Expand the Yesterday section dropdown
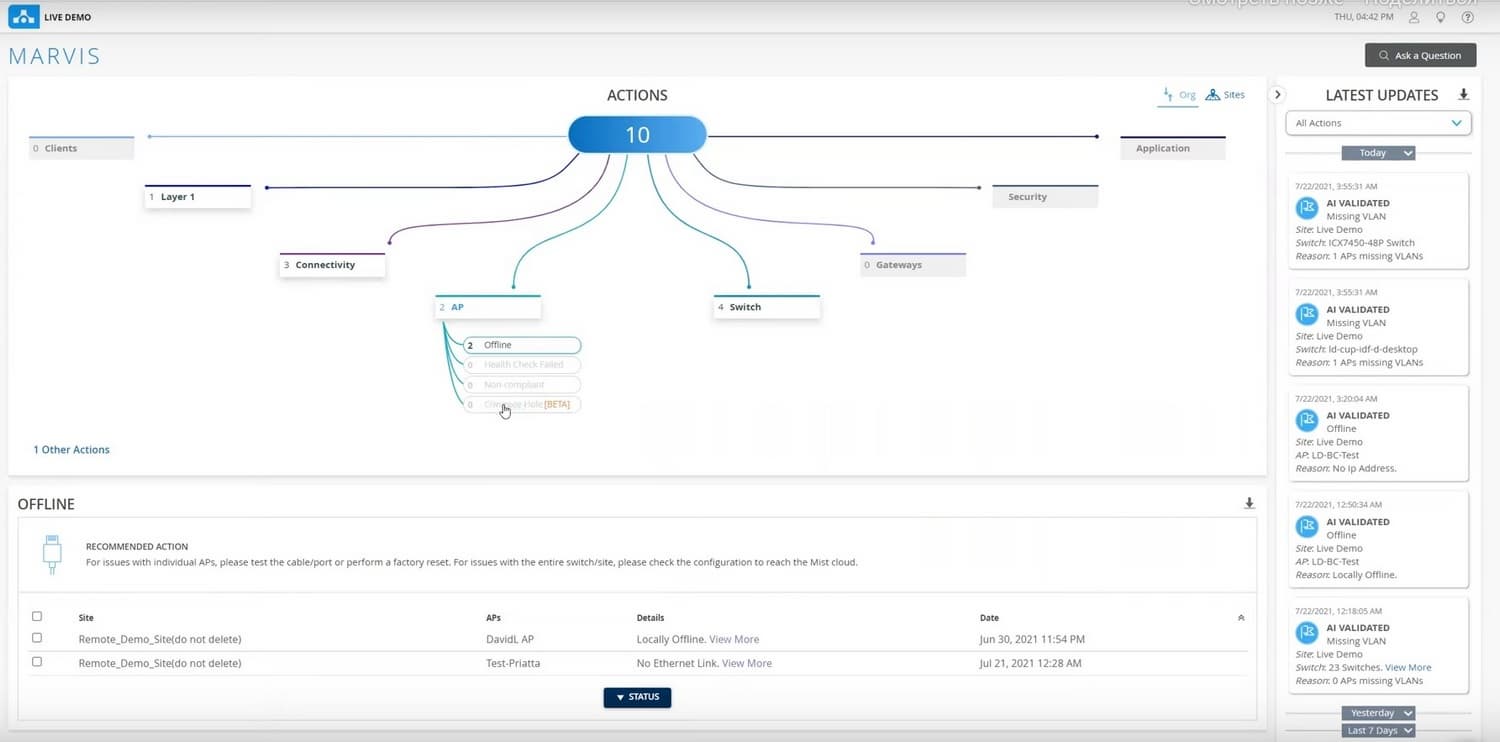The width and height of the screenshot is (1500, 742). (1378, 713)
